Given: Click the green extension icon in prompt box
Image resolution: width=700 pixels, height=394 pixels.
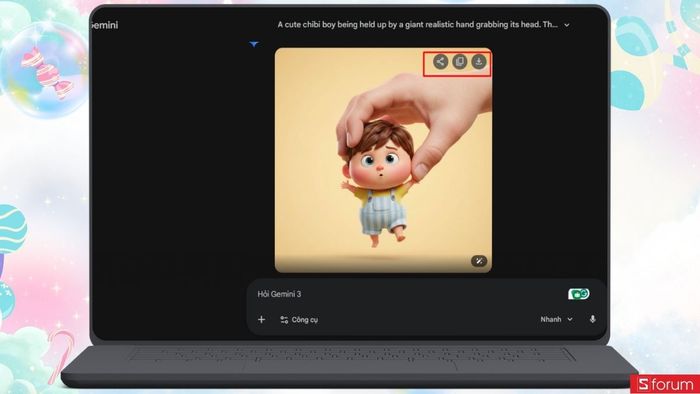Looking at the screenshot, I should (x=579, y=294).
